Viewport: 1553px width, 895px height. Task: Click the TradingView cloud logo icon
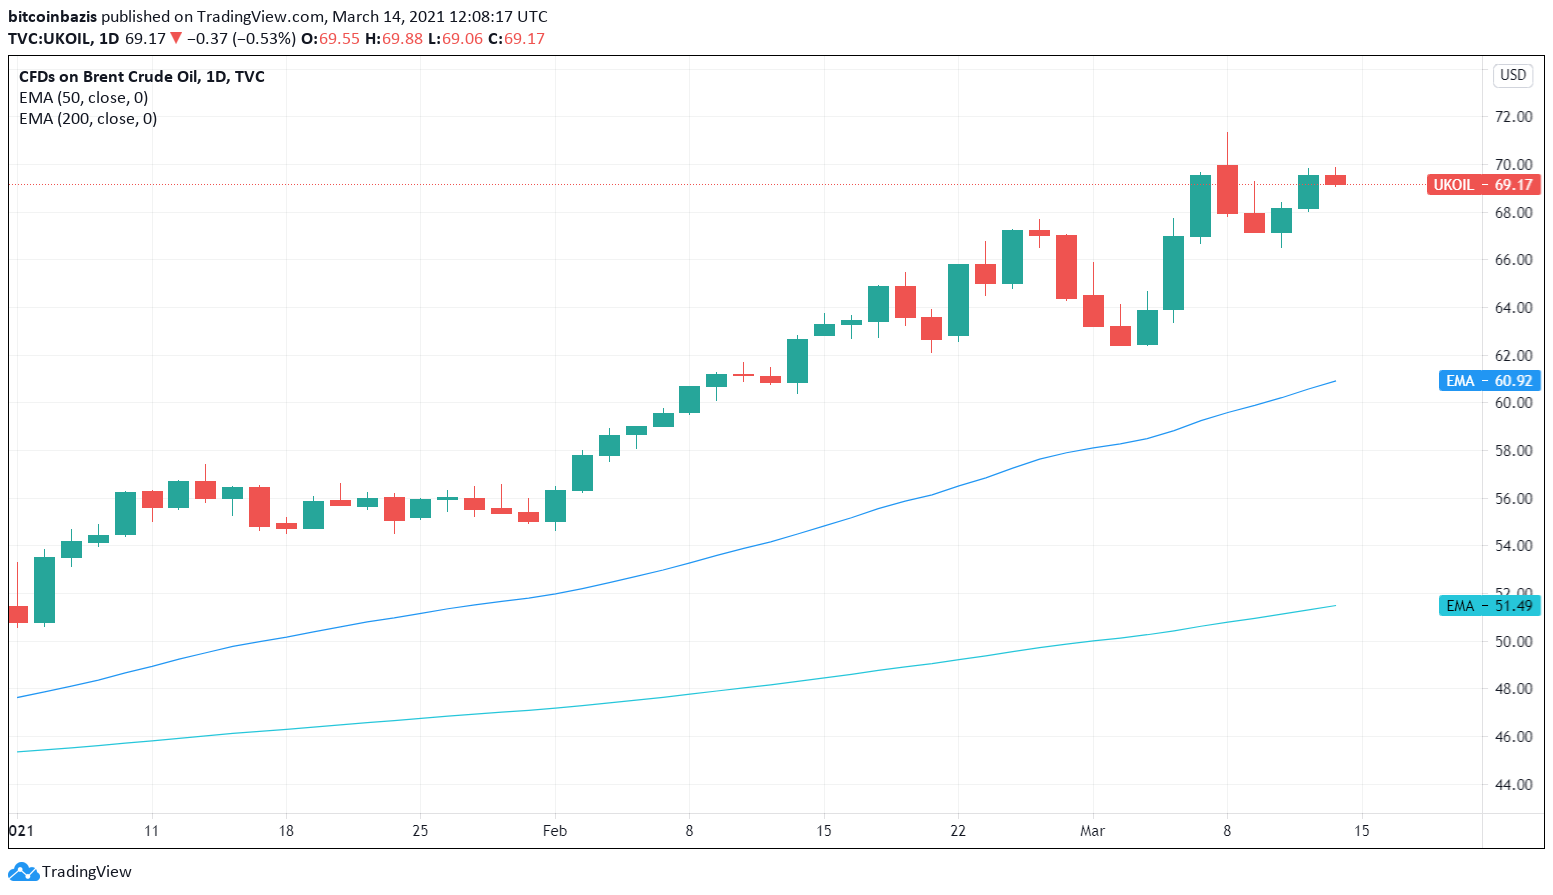pos(23,871)
